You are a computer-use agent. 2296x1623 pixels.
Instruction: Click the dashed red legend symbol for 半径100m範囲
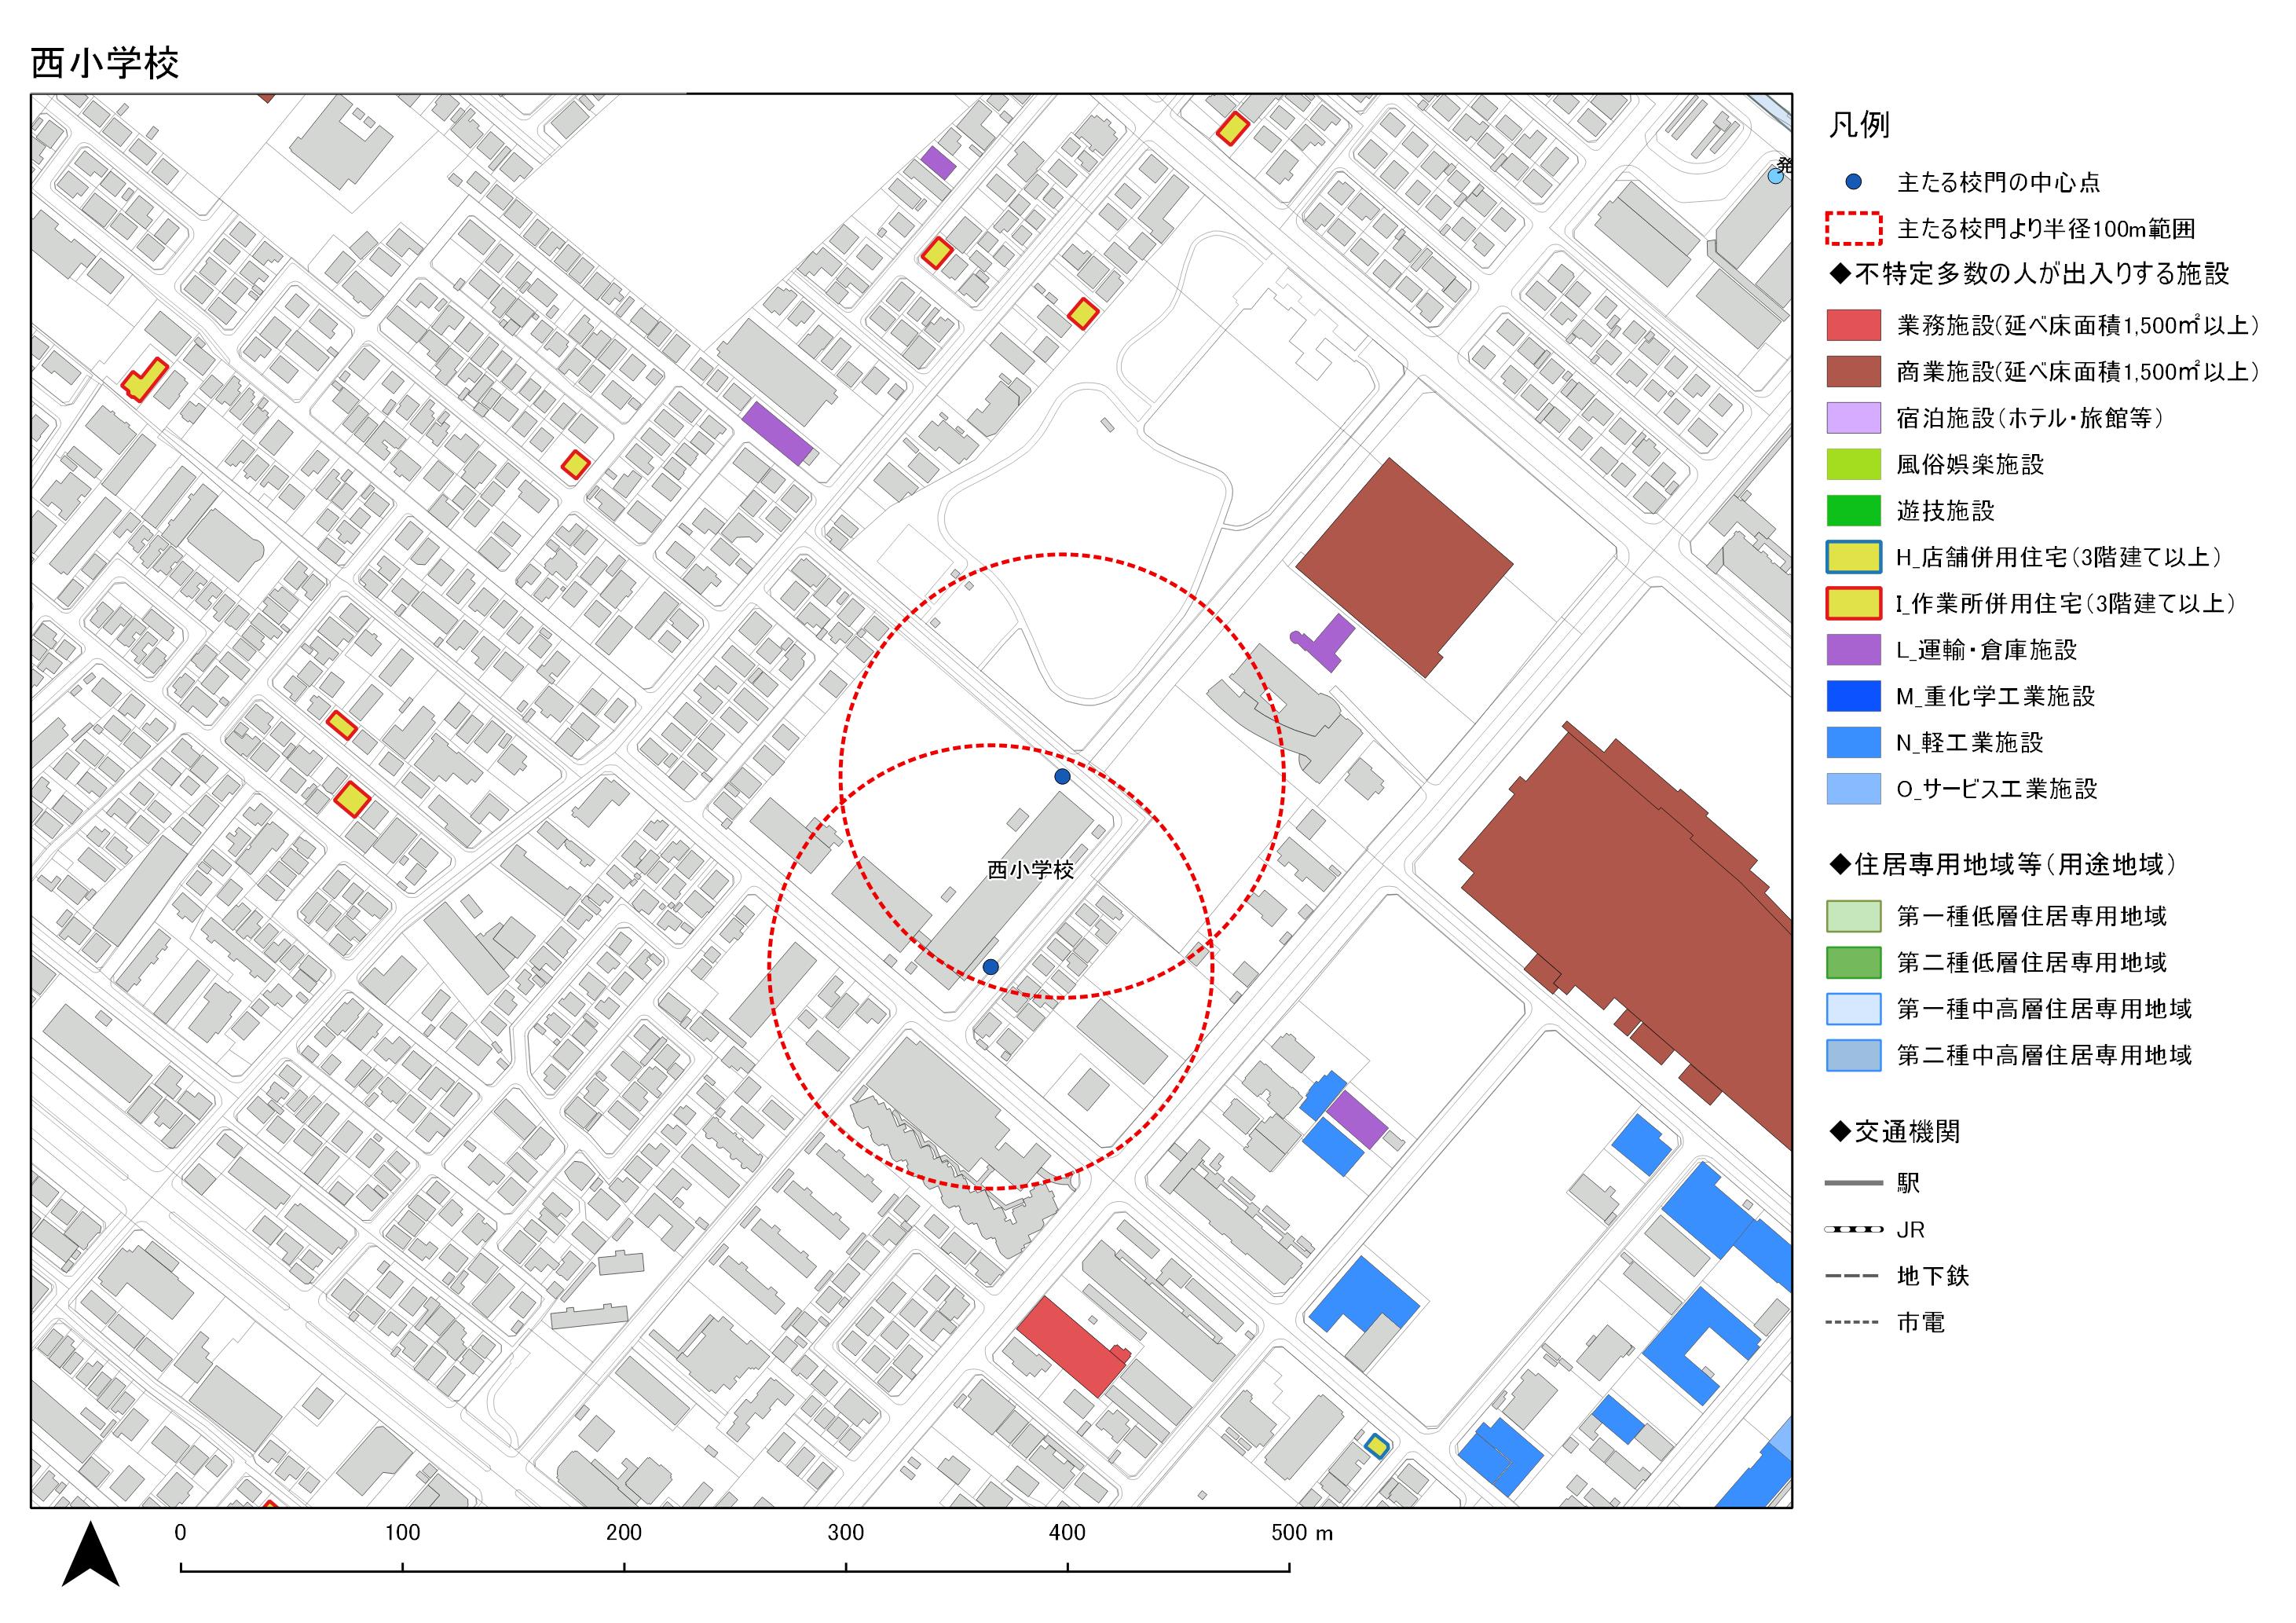coord(1853,229)
